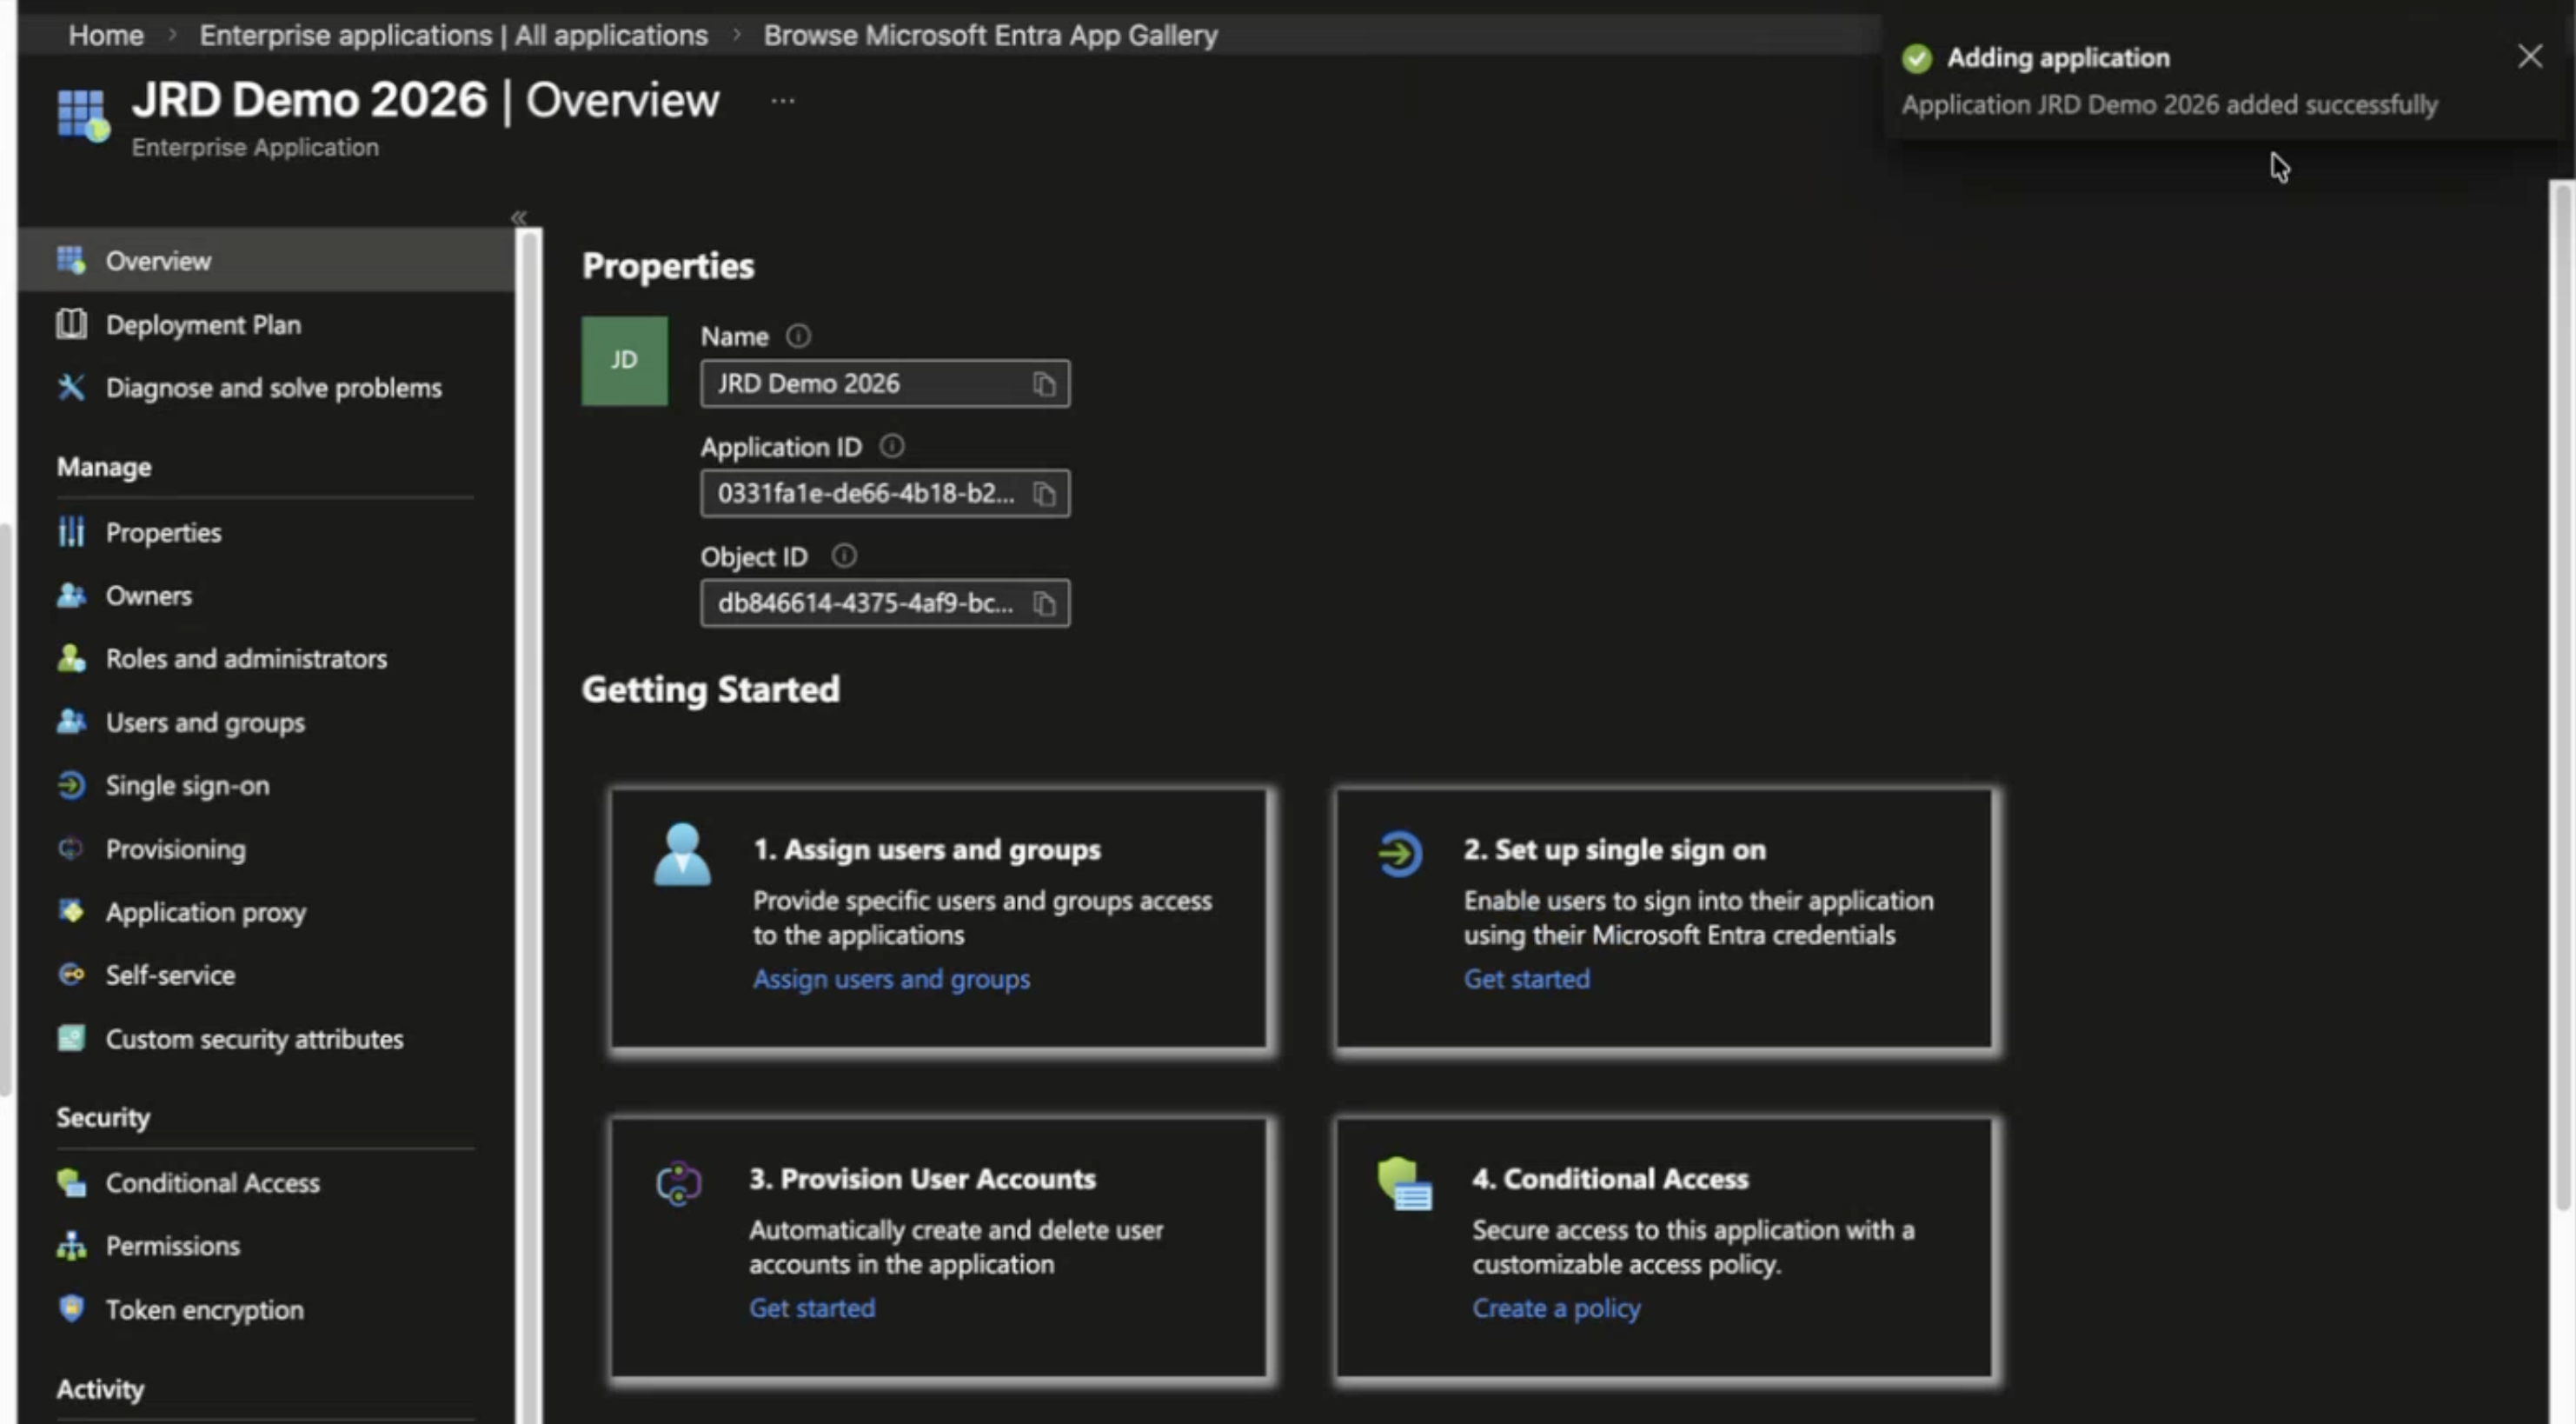Click the Application ID text field
Viewport: 2576px width, 1424px height.
click(885, 494)
